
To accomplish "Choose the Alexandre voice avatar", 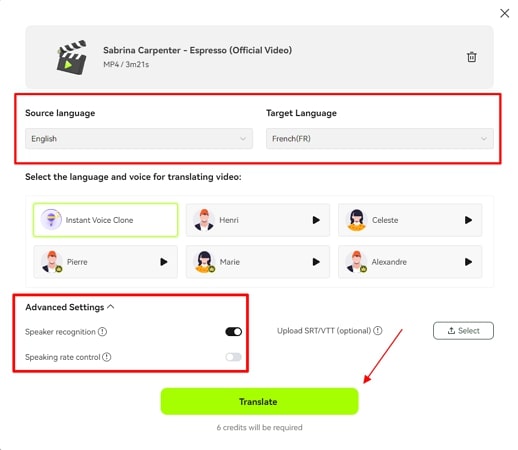I will (x=357, y=262).
